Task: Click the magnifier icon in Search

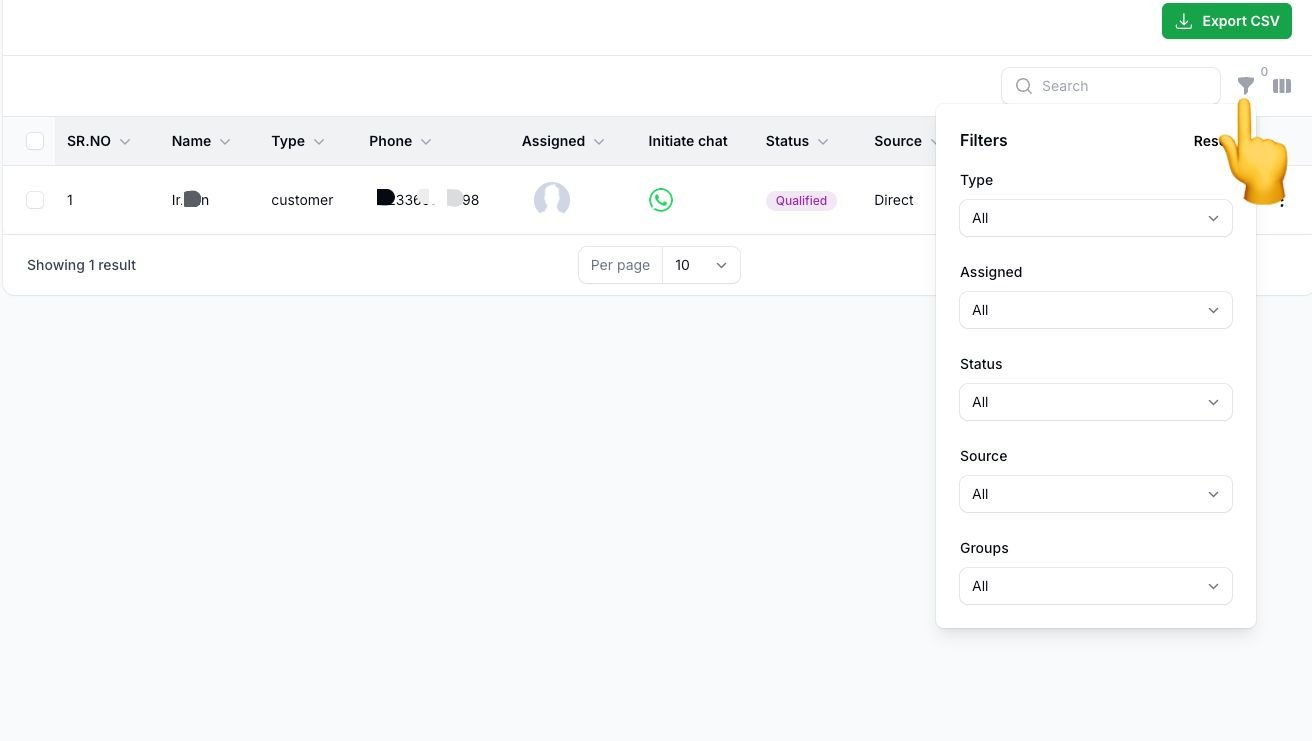Action: click(x=1024, y=86)
